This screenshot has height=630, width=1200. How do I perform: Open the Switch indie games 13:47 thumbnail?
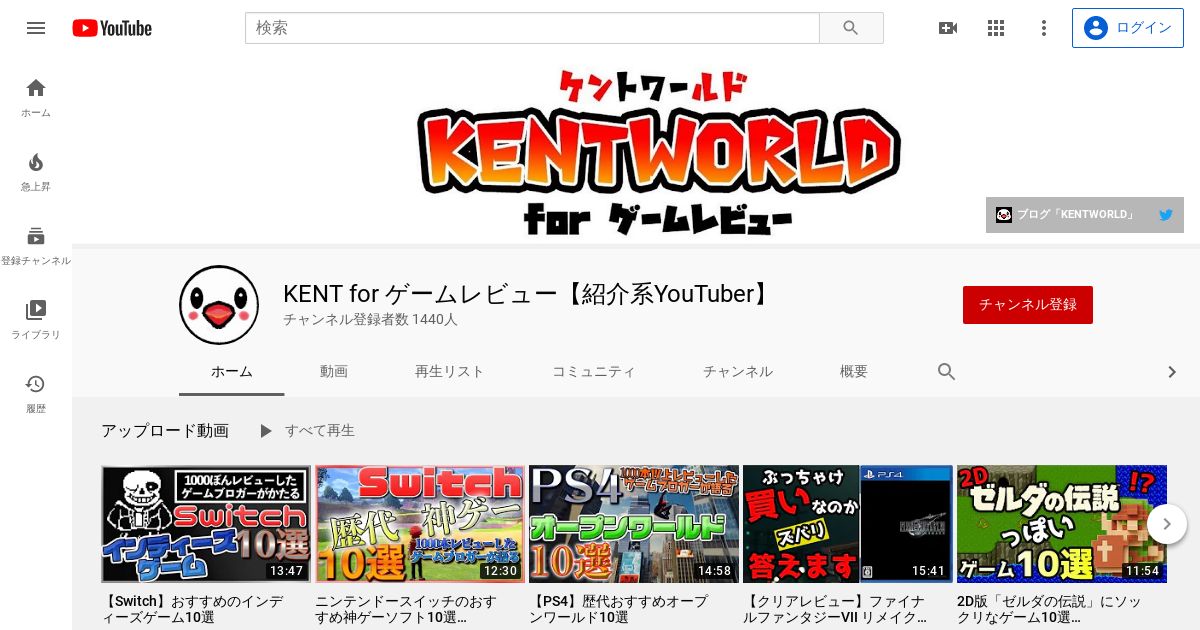click(x=206, y=524)
